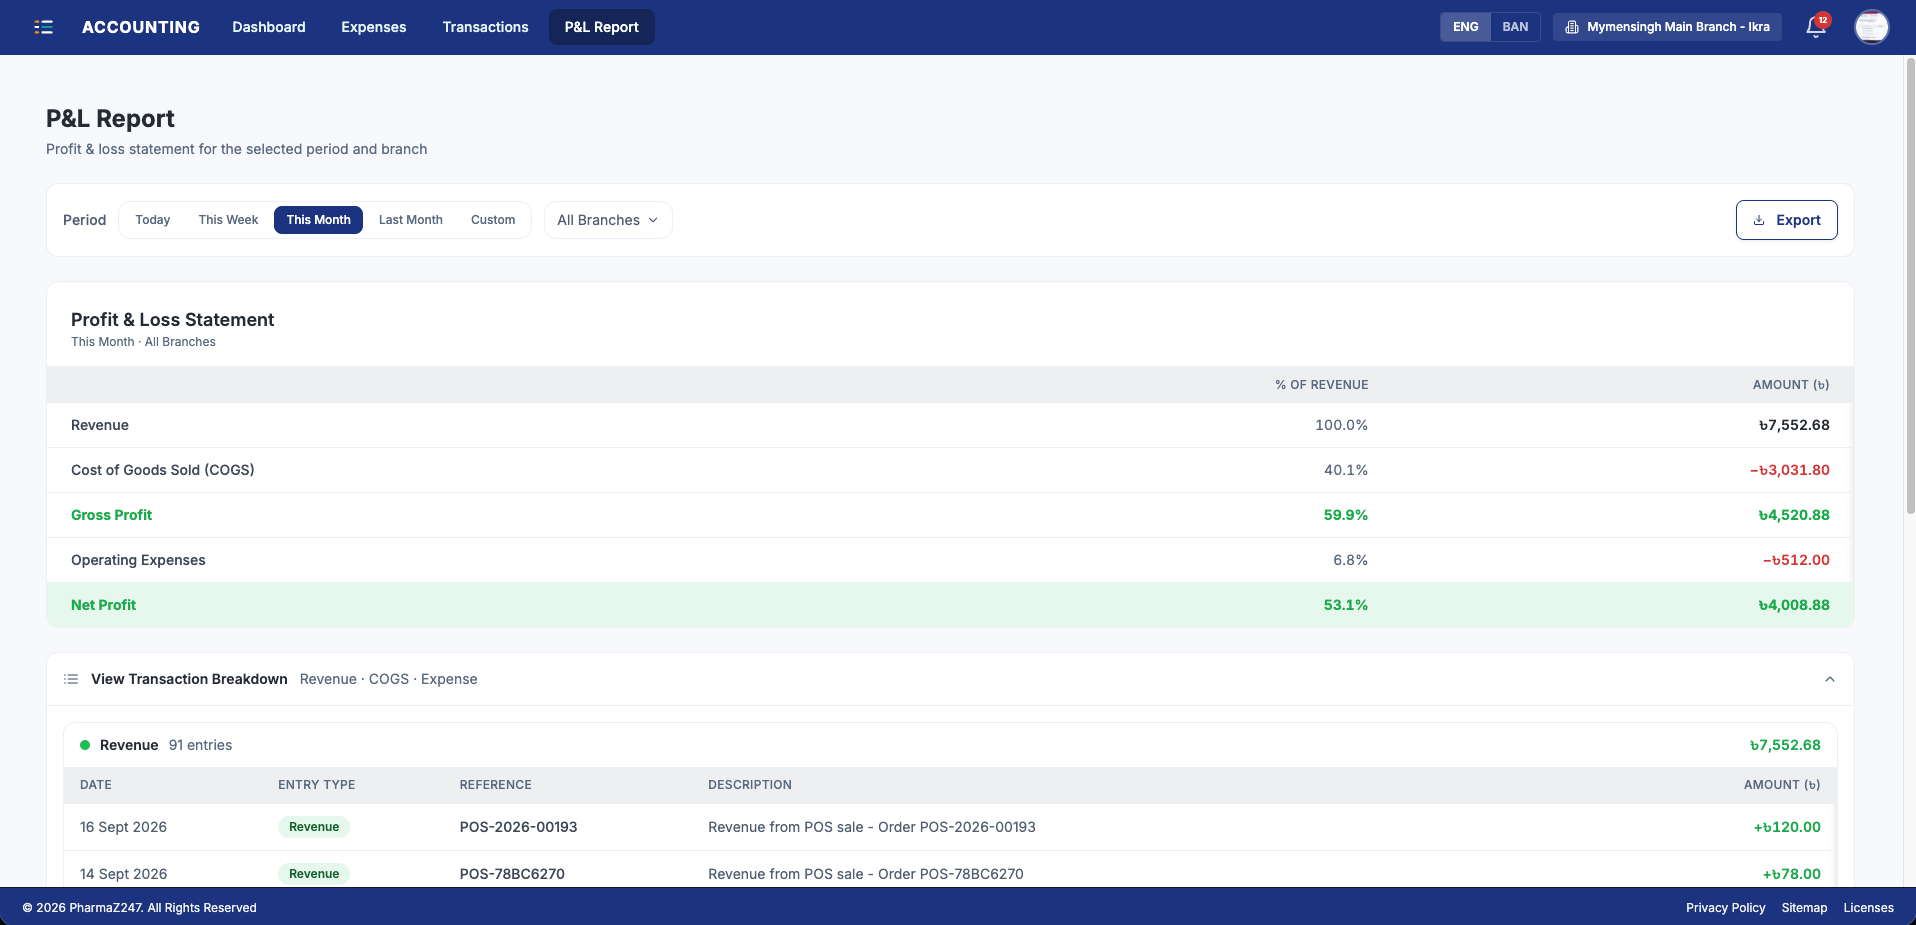Select the This Week period
1916x925 pixels.
click(x=228, y=220)
